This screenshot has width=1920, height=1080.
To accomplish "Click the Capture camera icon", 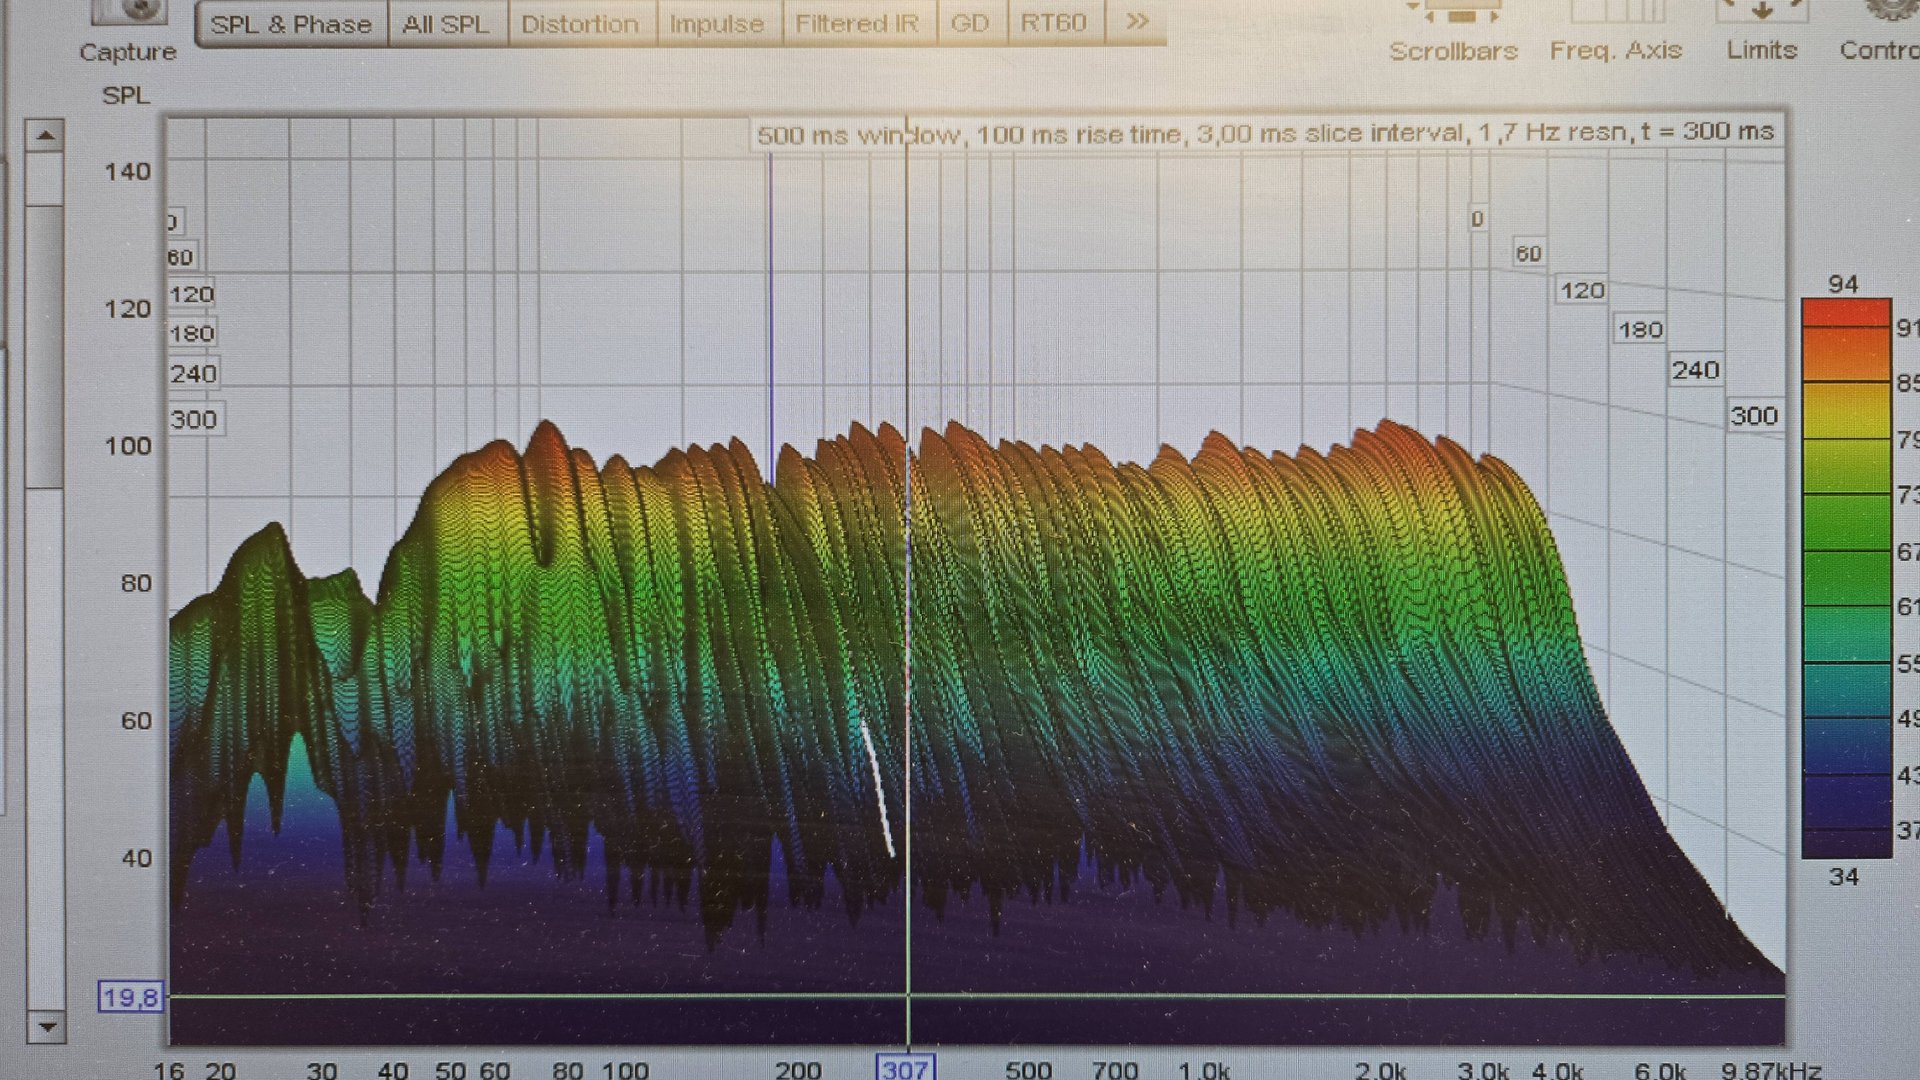I will 132,12.
